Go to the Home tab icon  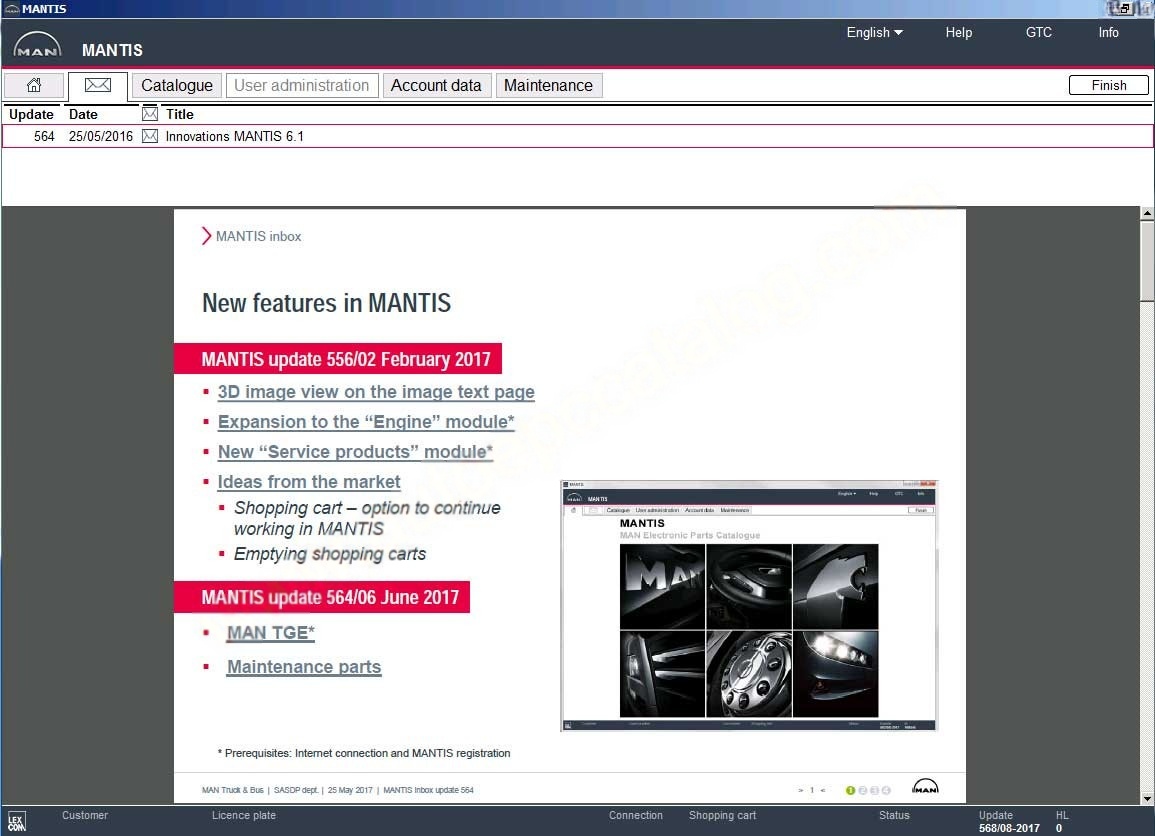click(x=34, y=86)
